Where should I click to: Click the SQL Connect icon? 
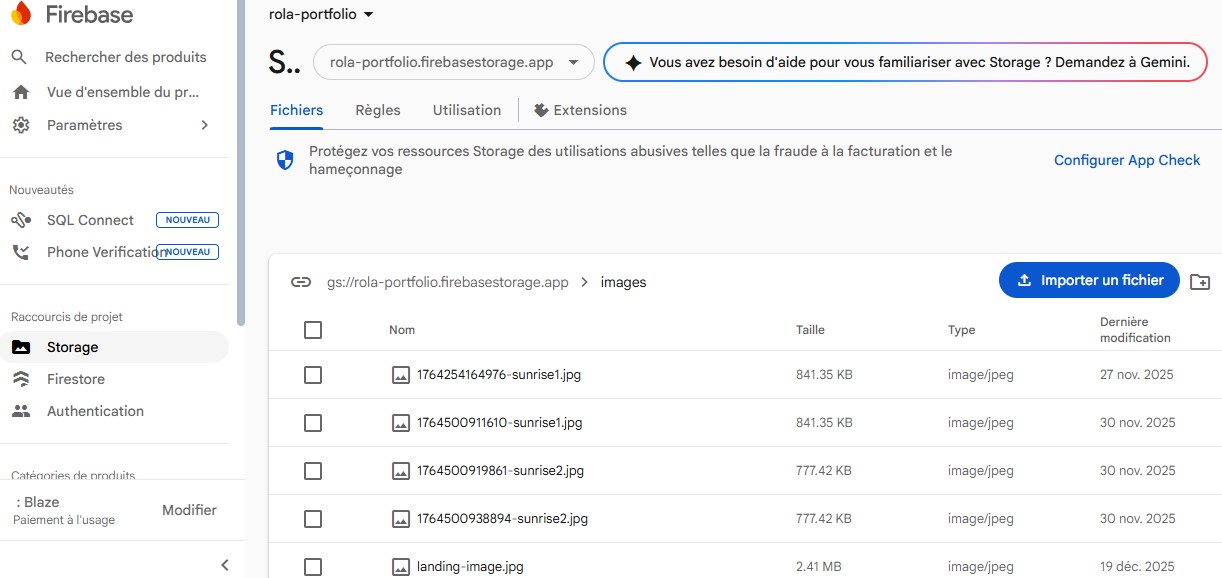tap(20, 220)
